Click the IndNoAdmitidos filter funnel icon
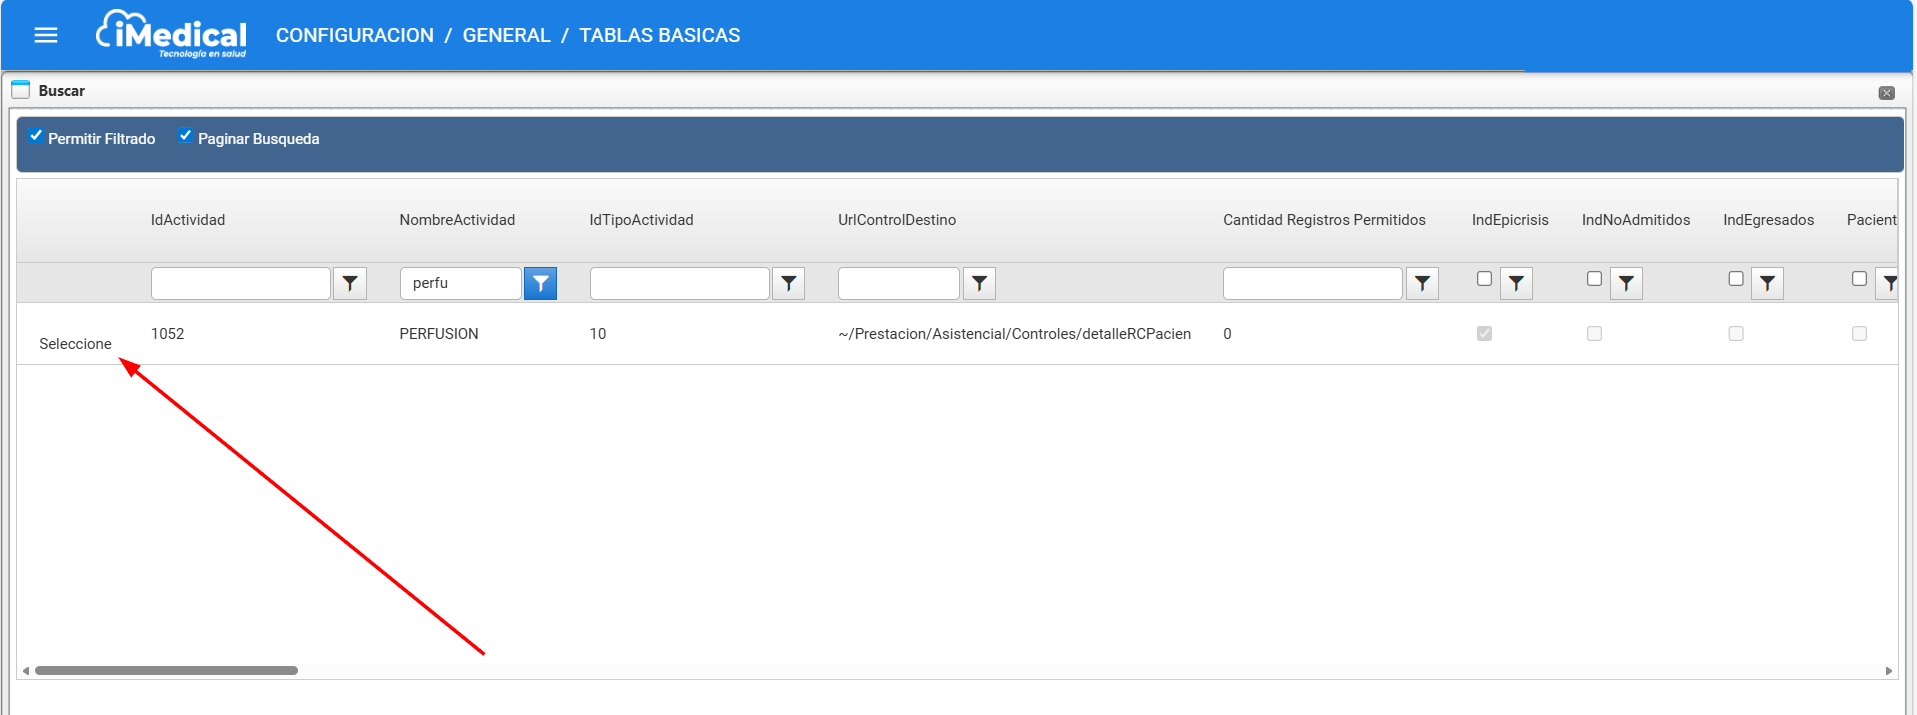 [x=1626, y=284]
